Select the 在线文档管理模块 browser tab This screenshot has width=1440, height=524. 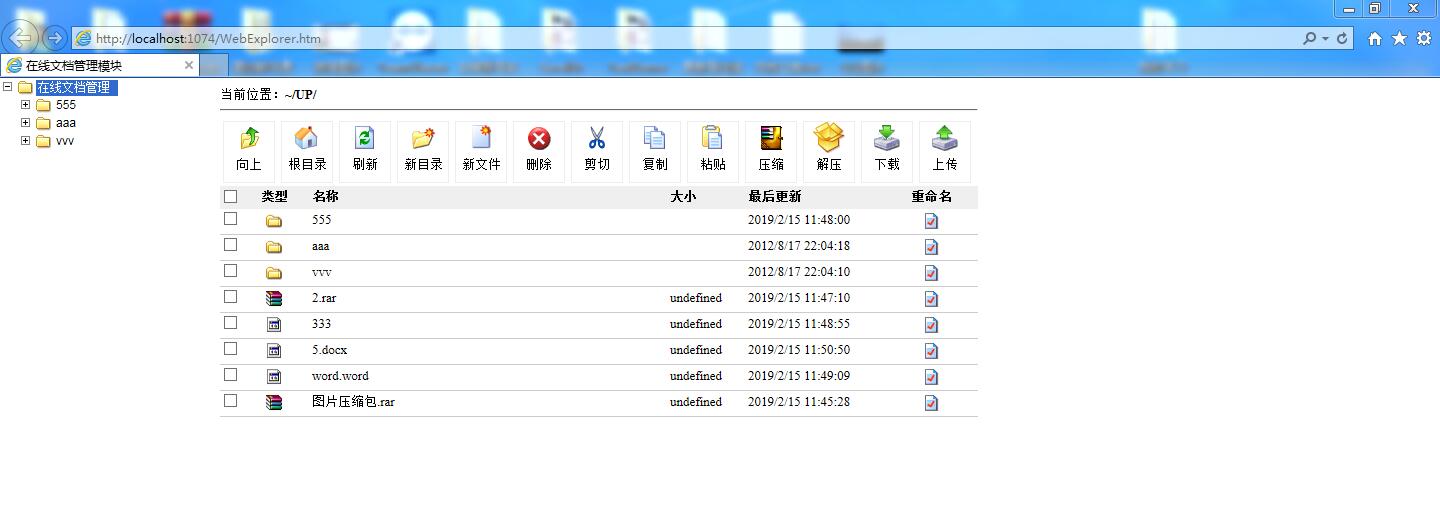tap(100, 65)
